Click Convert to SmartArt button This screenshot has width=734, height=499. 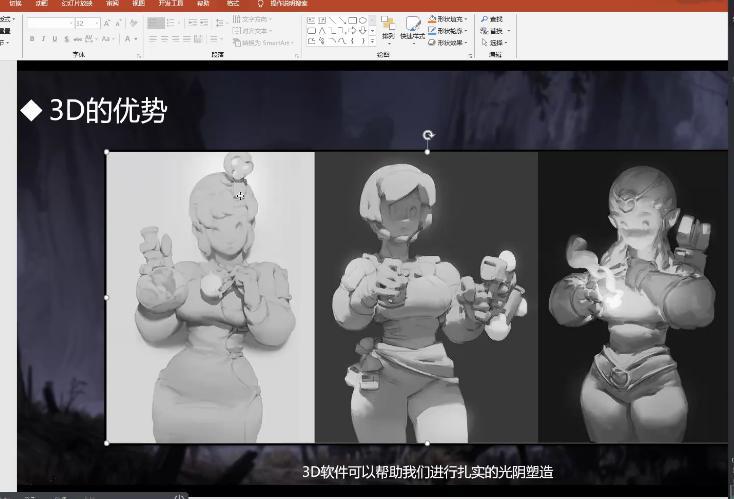coord(263,43)
